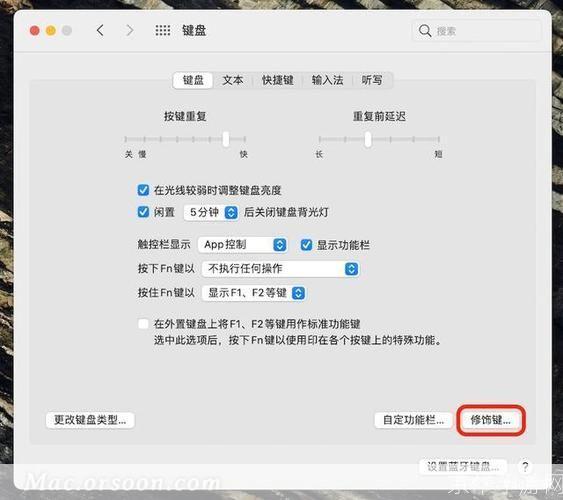Open help with question mark button
The height and width of the screenshot is (500, 563).
pyautogui.click(x=525, y=467)
